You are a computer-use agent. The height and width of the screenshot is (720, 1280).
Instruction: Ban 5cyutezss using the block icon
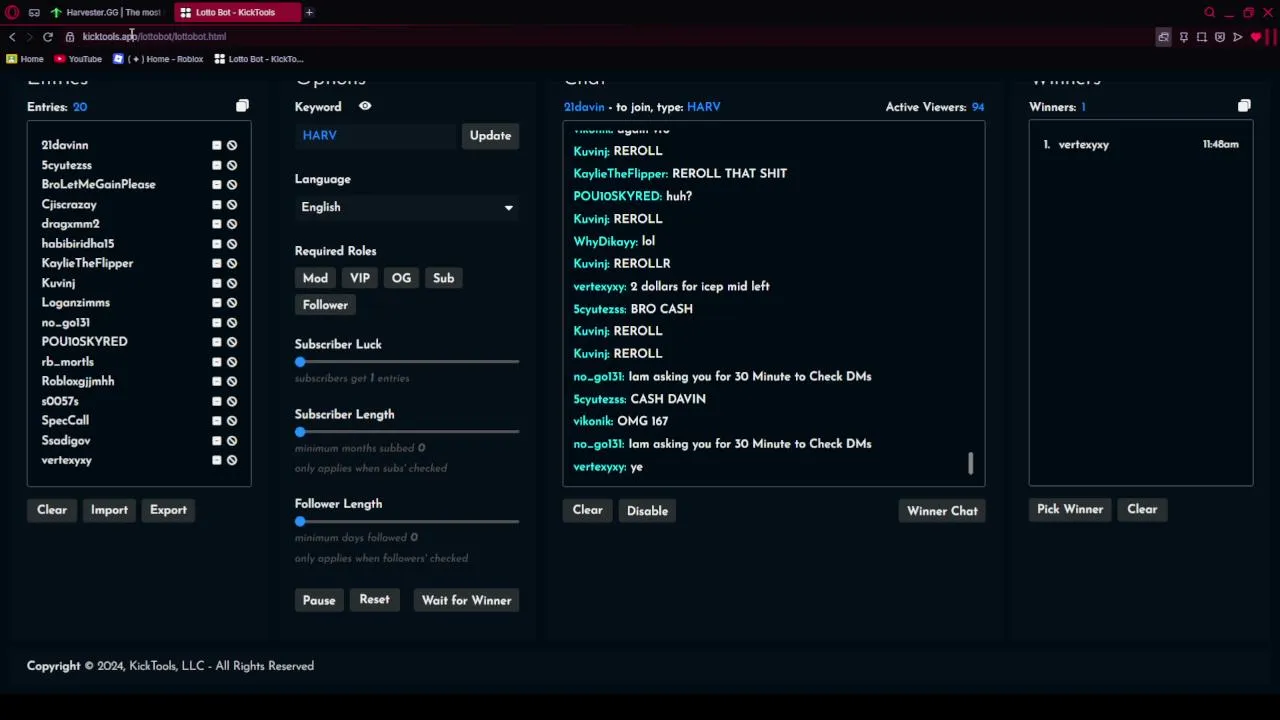(232, 165)
